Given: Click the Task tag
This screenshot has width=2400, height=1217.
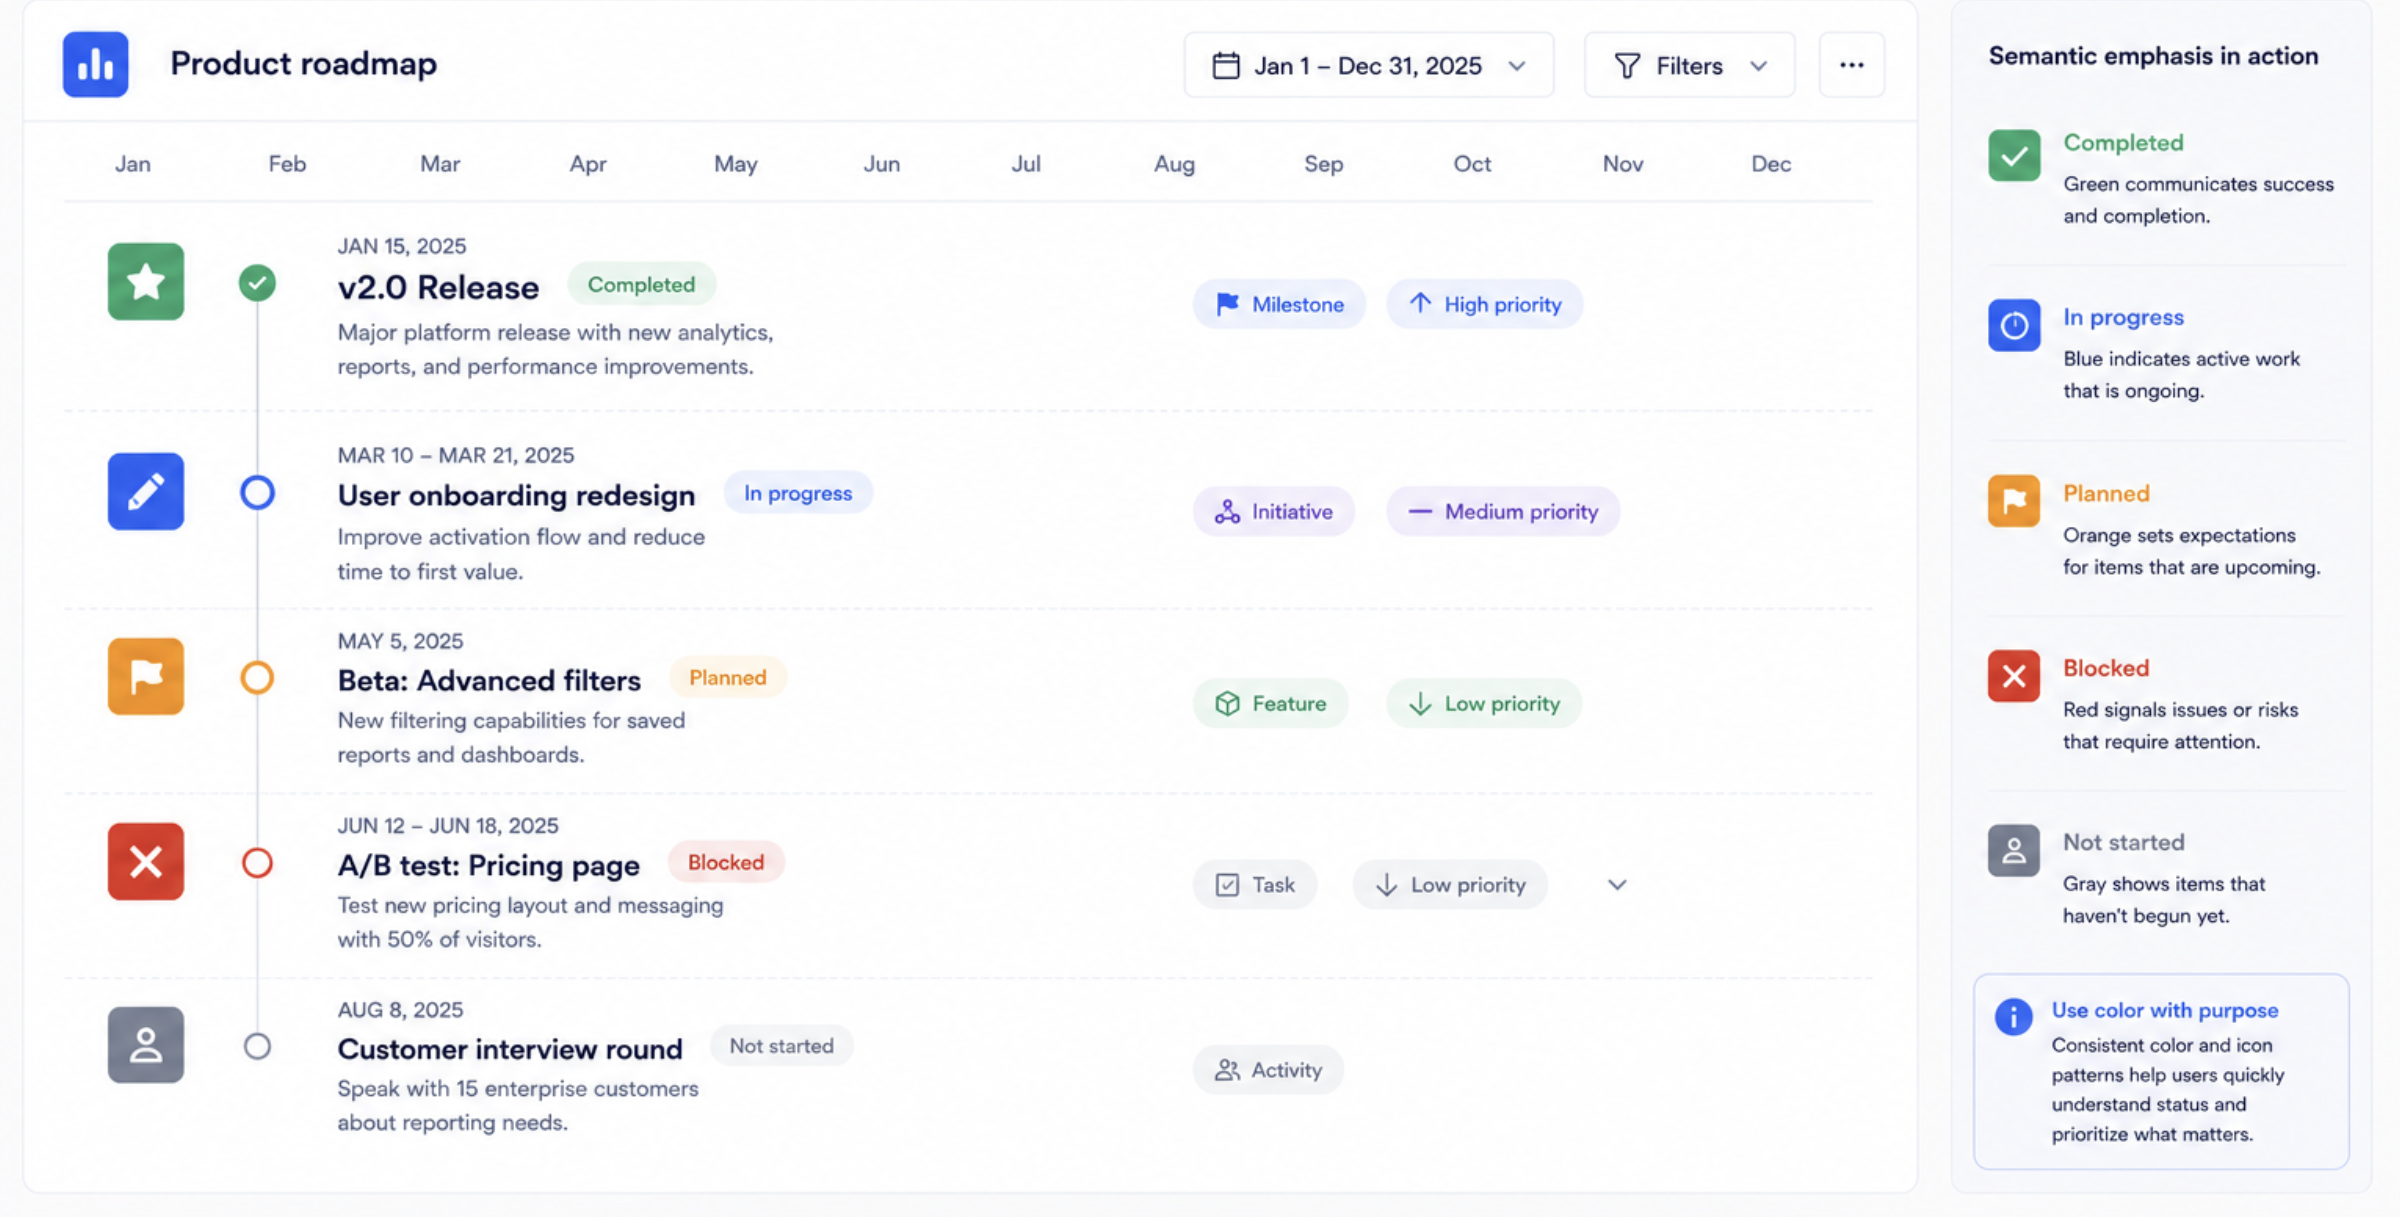Looking at the screenshot, I should pyautogui.click(x=1254, y=885).
